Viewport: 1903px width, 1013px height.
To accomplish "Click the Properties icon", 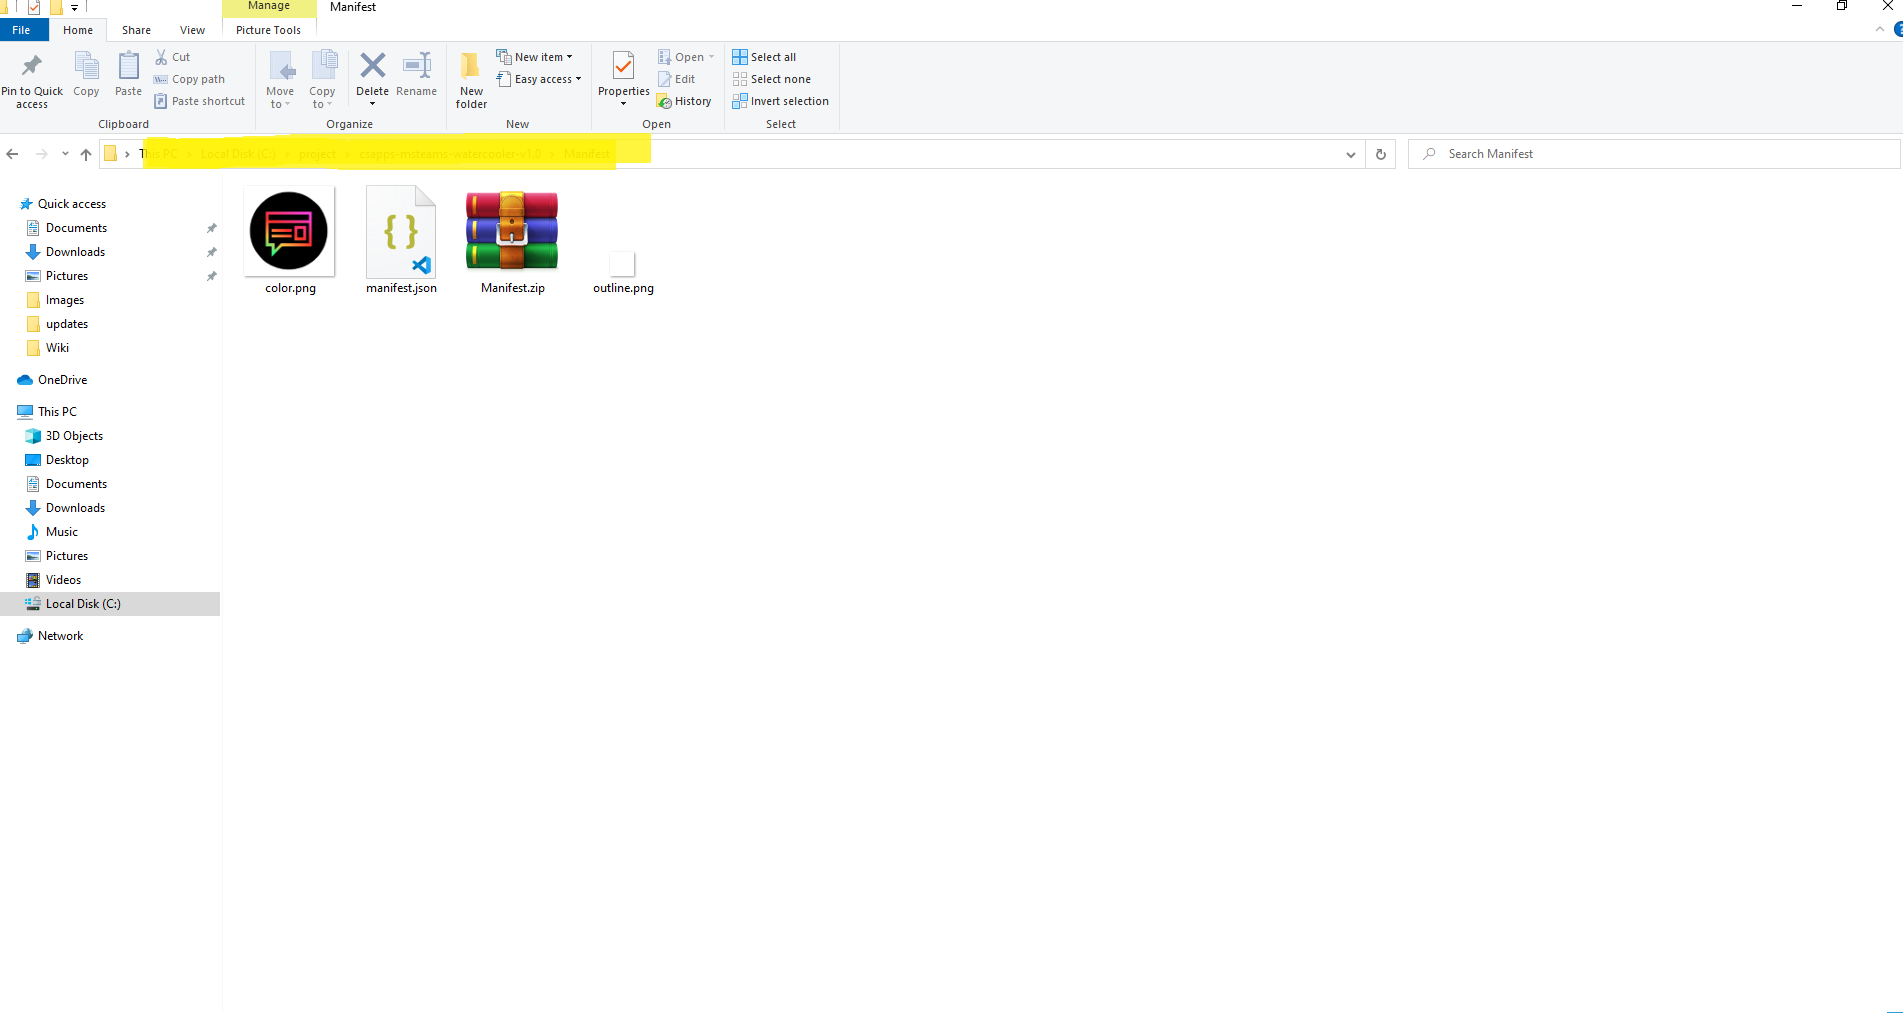I will tap(623, 68).
